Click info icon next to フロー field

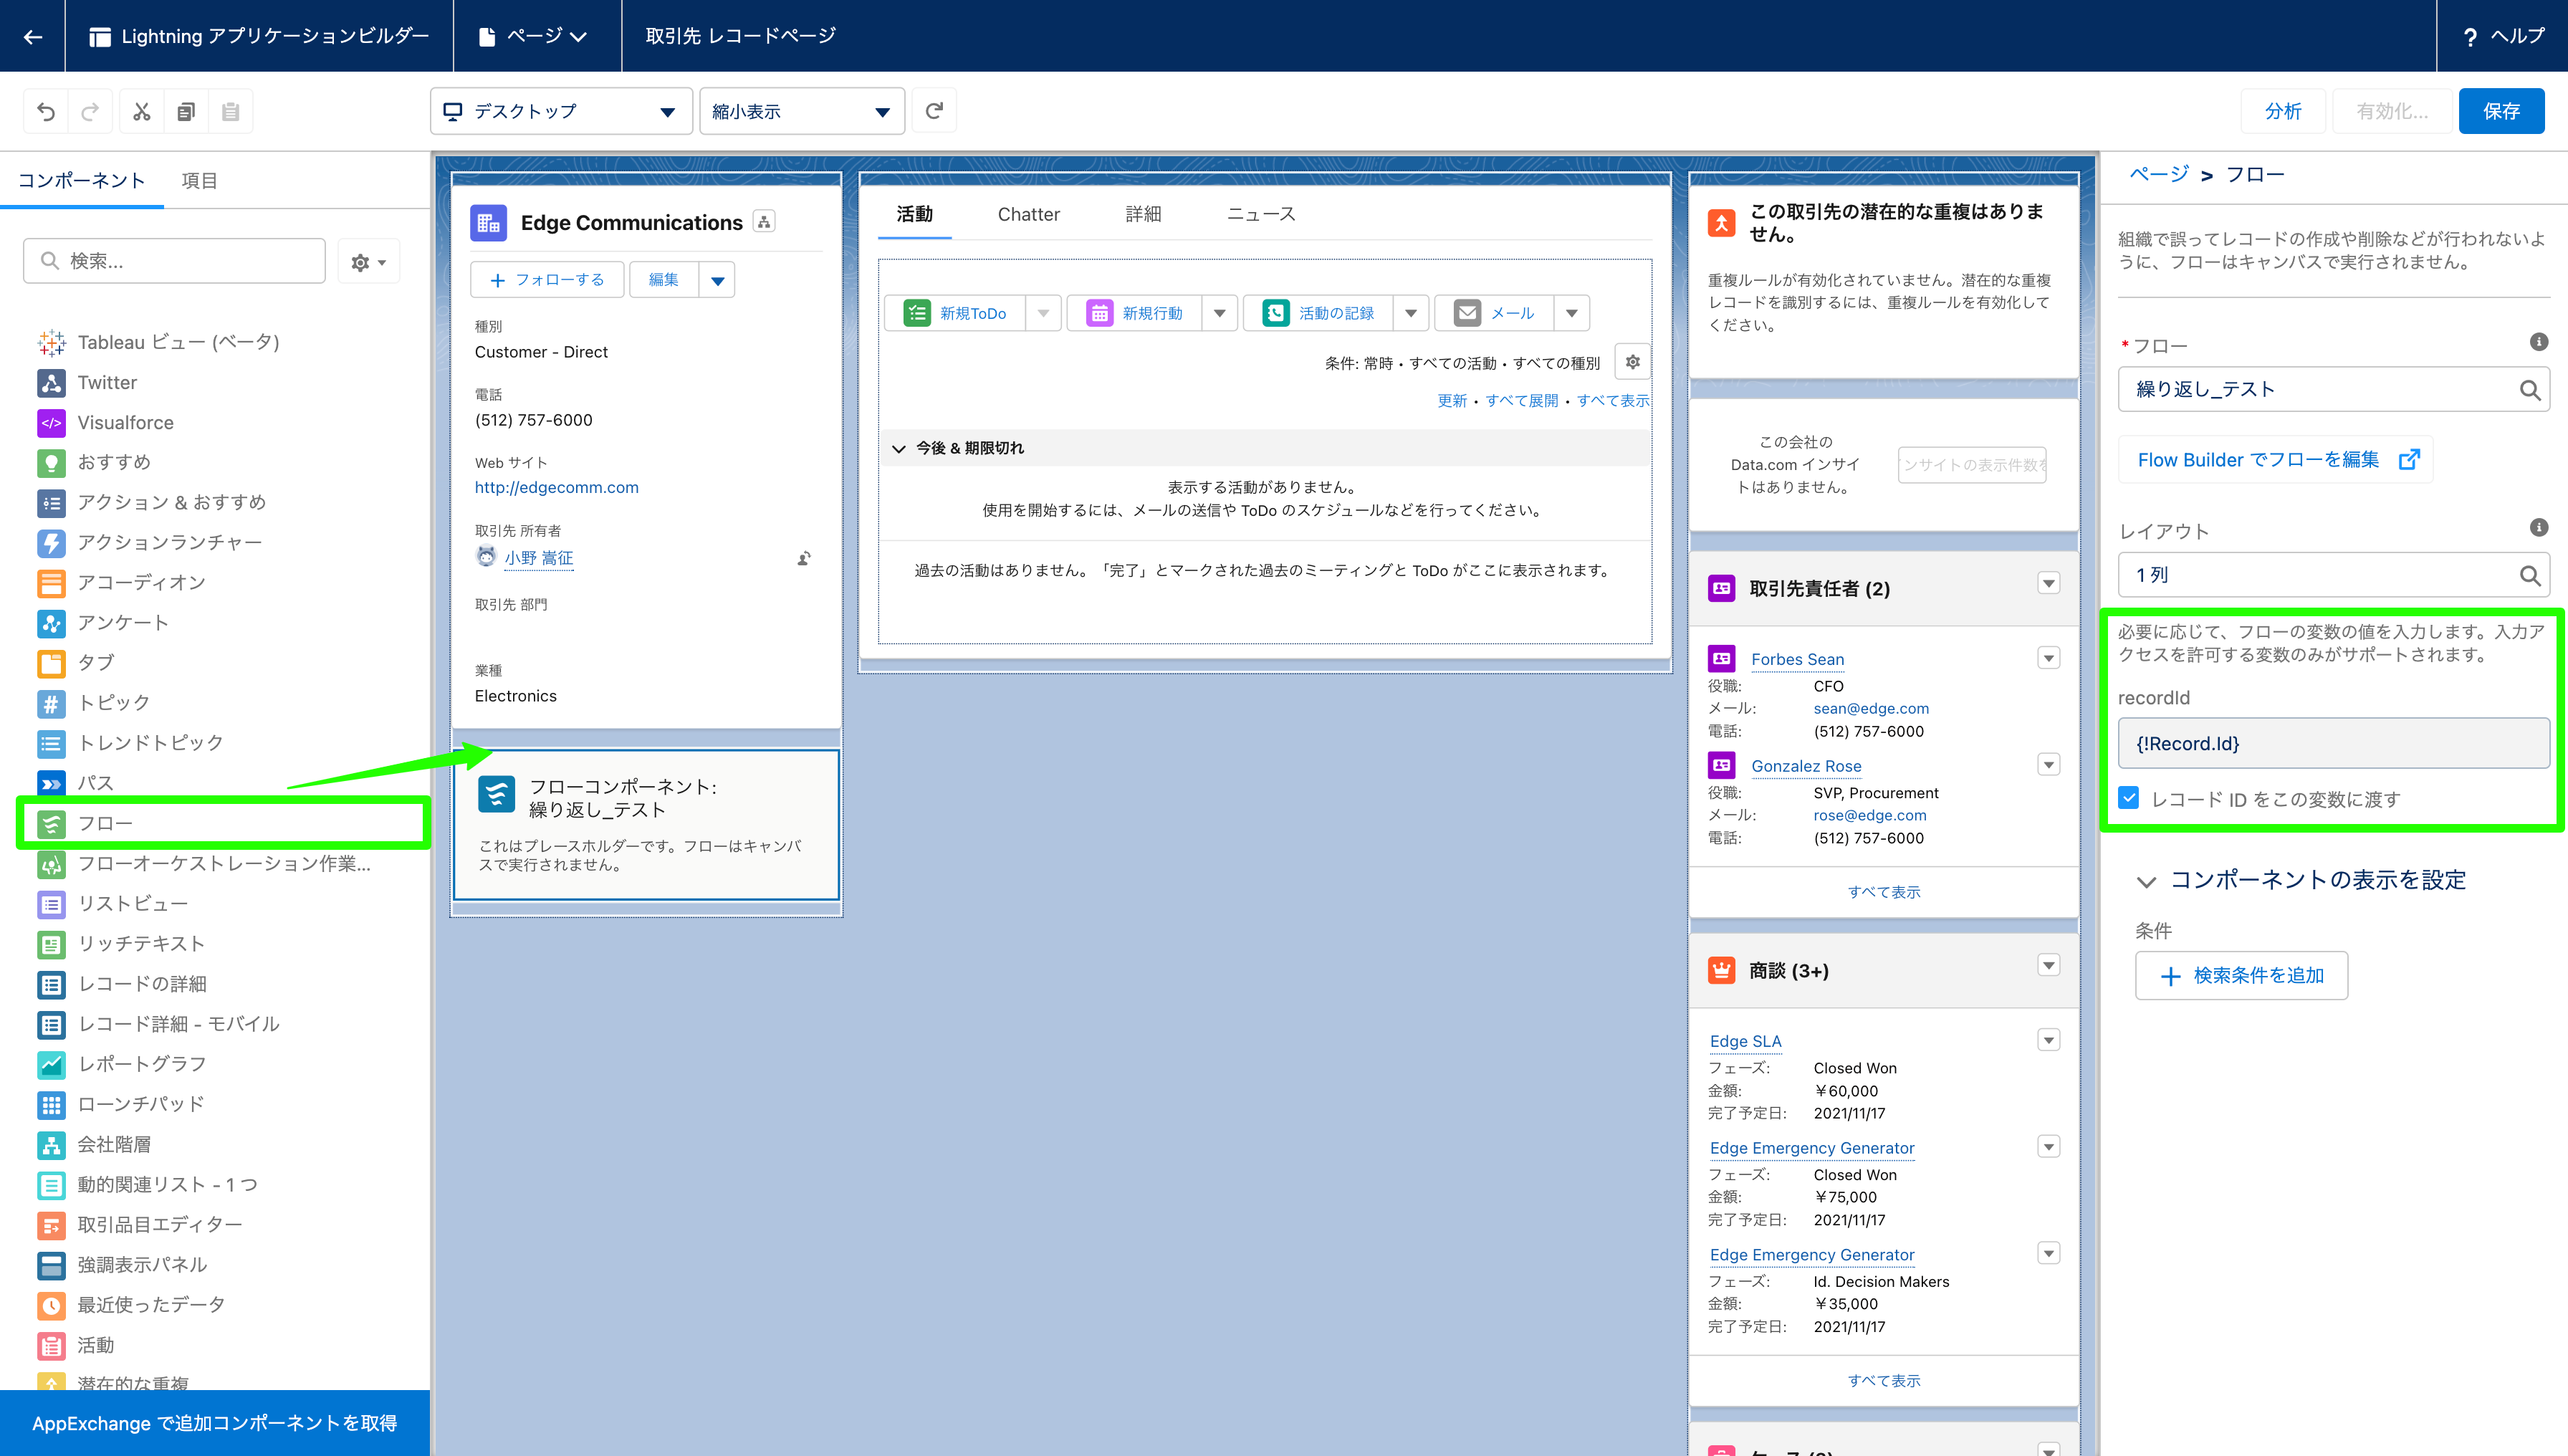(x=2538, y=342)
